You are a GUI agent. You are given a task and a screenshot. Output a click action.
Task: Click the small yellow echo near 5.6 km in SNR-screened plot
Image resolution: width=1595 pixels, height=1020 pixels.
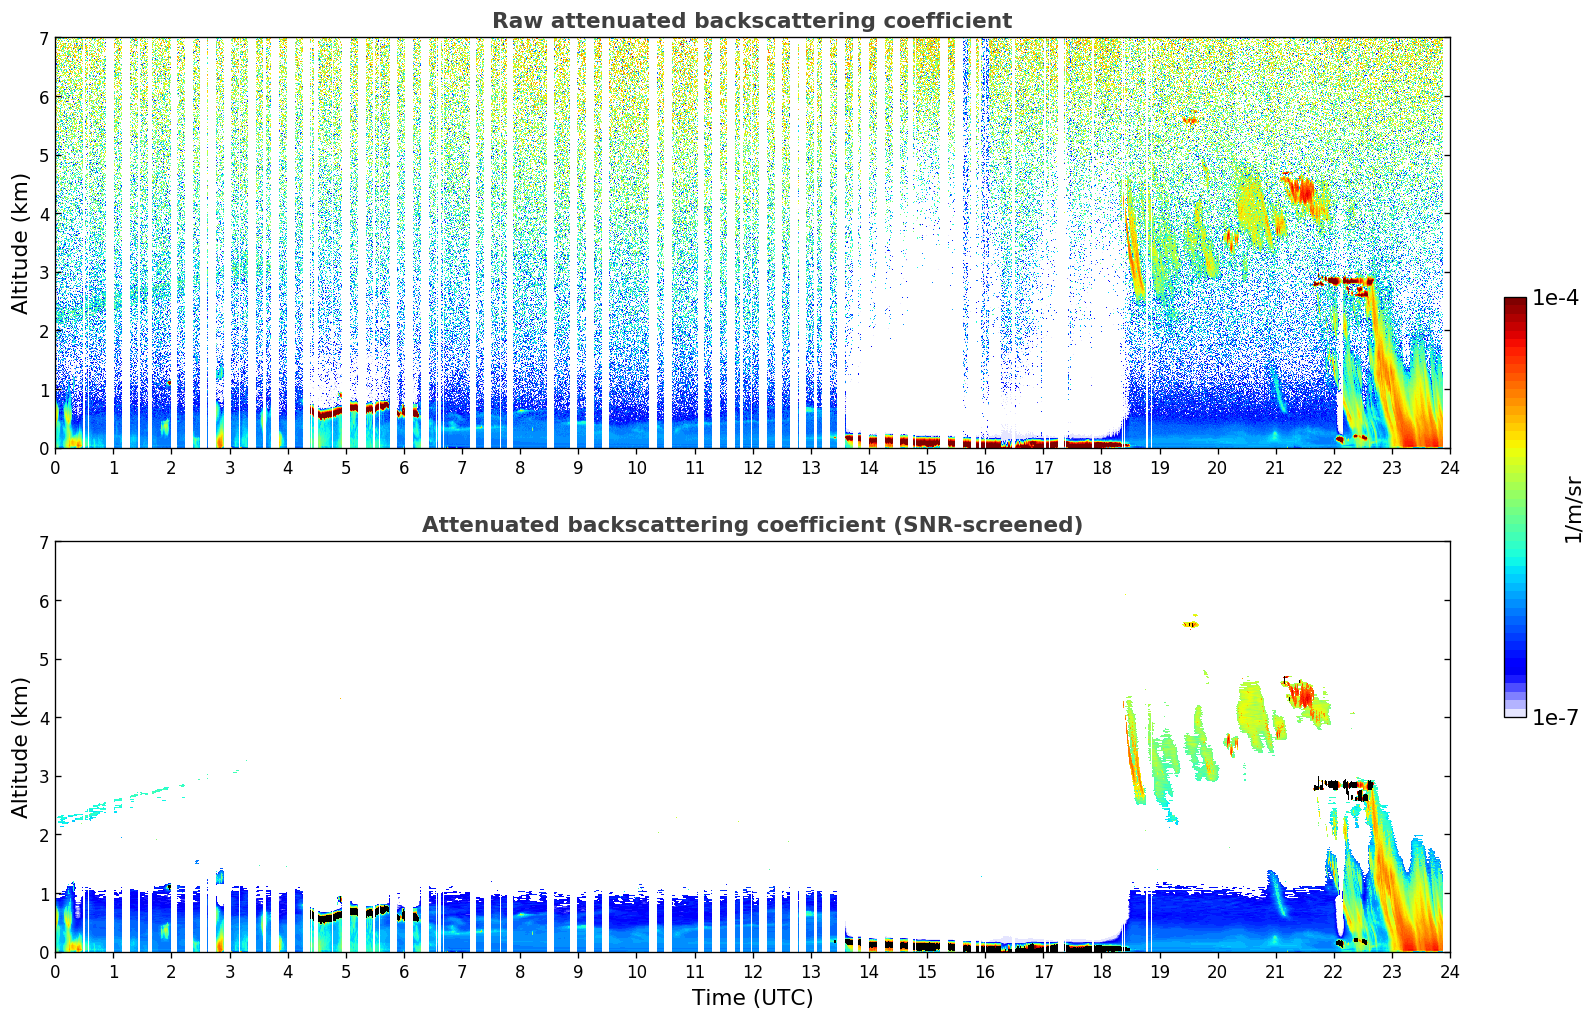click(x=1190, y=624)
